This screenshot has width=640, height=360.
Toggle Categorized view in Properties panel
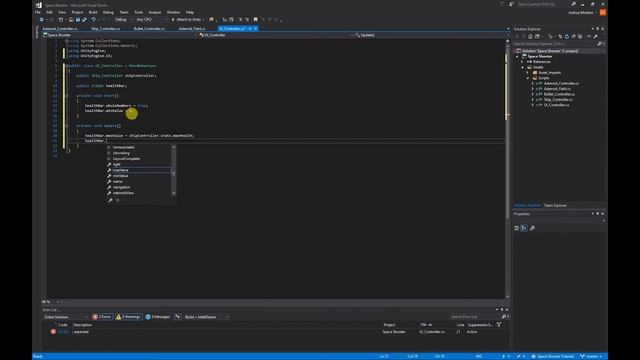(517, 228)
